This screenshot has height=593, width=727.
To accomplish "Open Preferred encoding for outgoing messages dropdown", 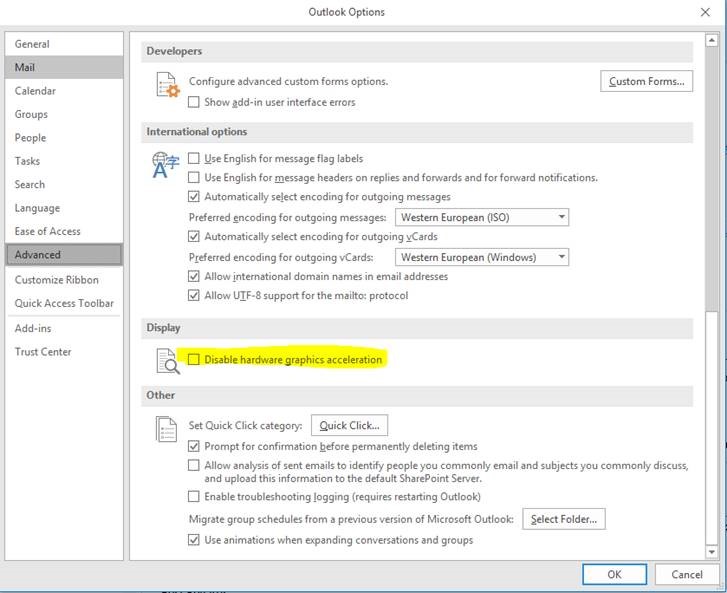I will 482,217.
